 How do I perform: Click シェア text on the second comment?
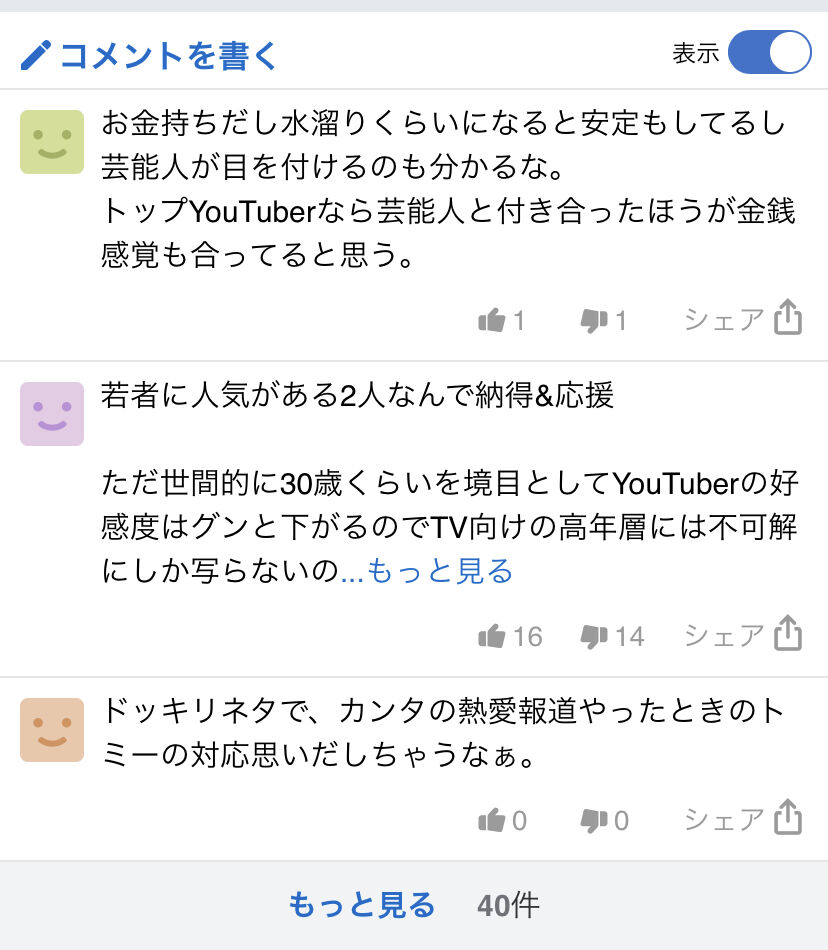click(x=724, y=636)
